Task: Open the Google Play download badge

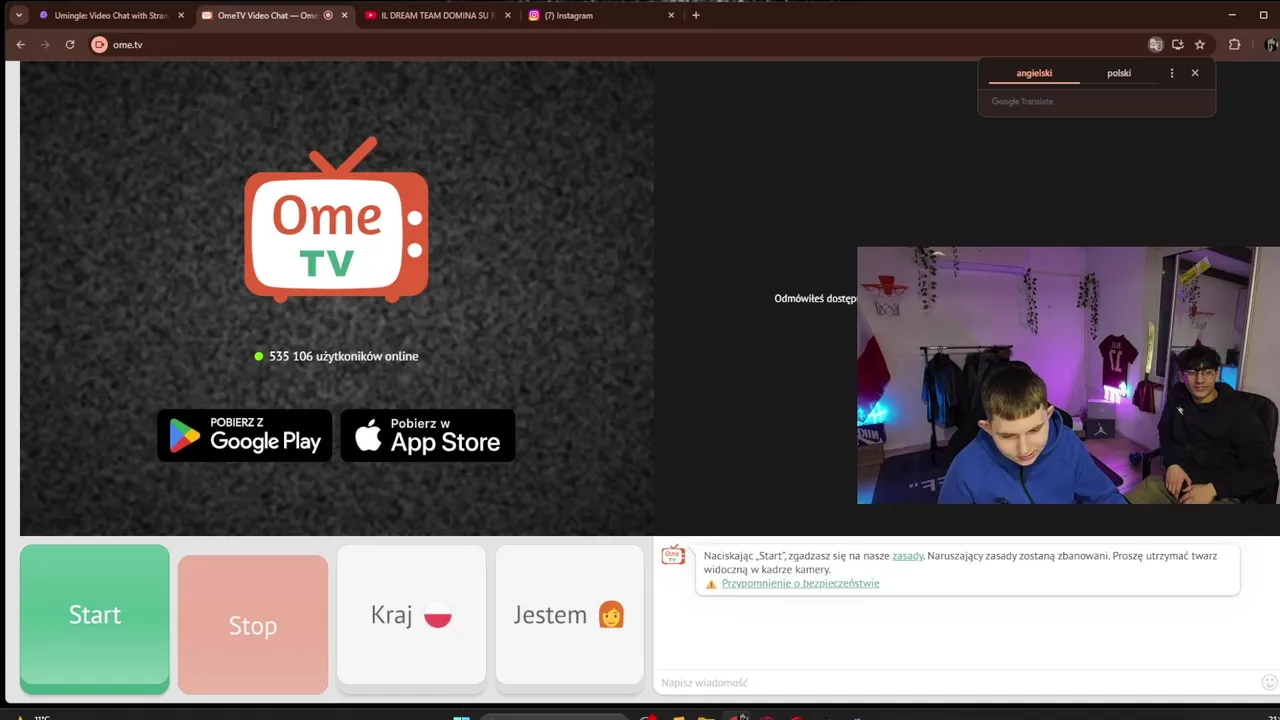Action: 245,435
